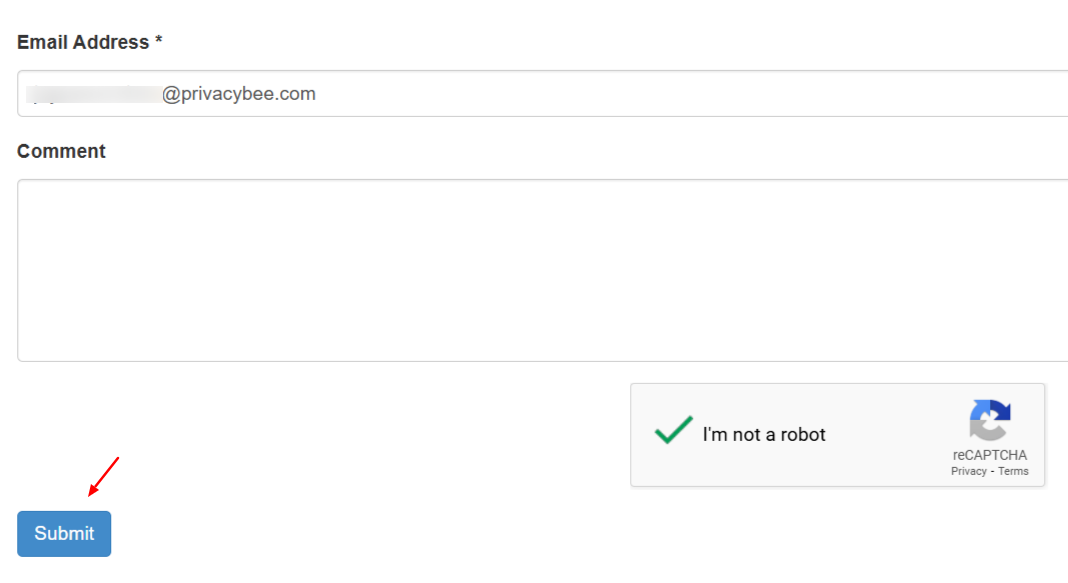Viewport: 1068px width, 583px height.
Task: Click inside the Comment text area
Action: pos(543,270)
